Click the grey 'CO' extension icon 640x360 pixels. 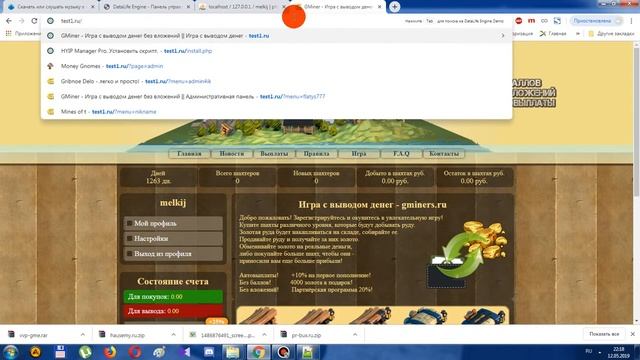click(x=544, y=21)
